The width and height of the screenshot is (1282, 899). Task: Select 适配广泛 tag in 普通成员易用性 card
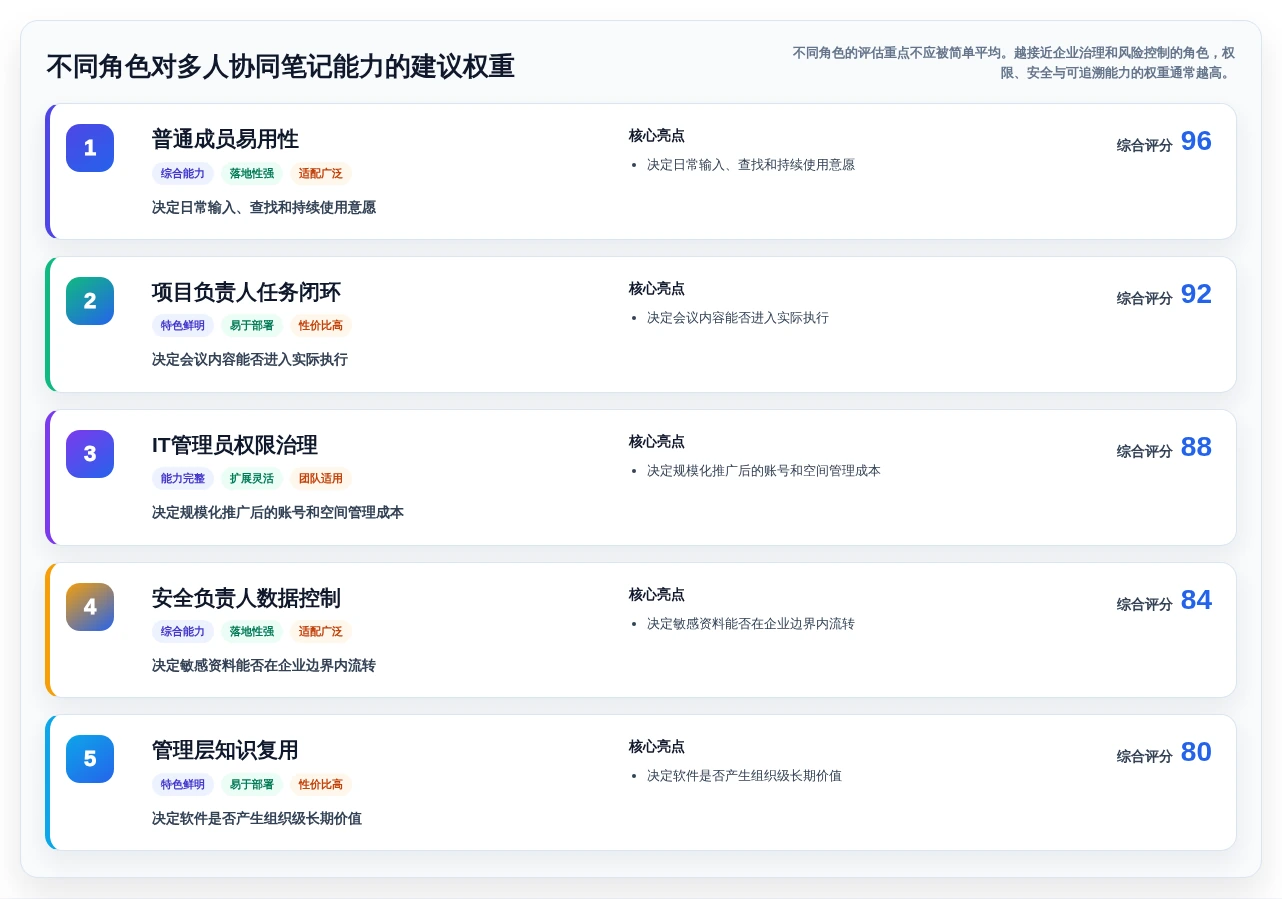(321, 173)
